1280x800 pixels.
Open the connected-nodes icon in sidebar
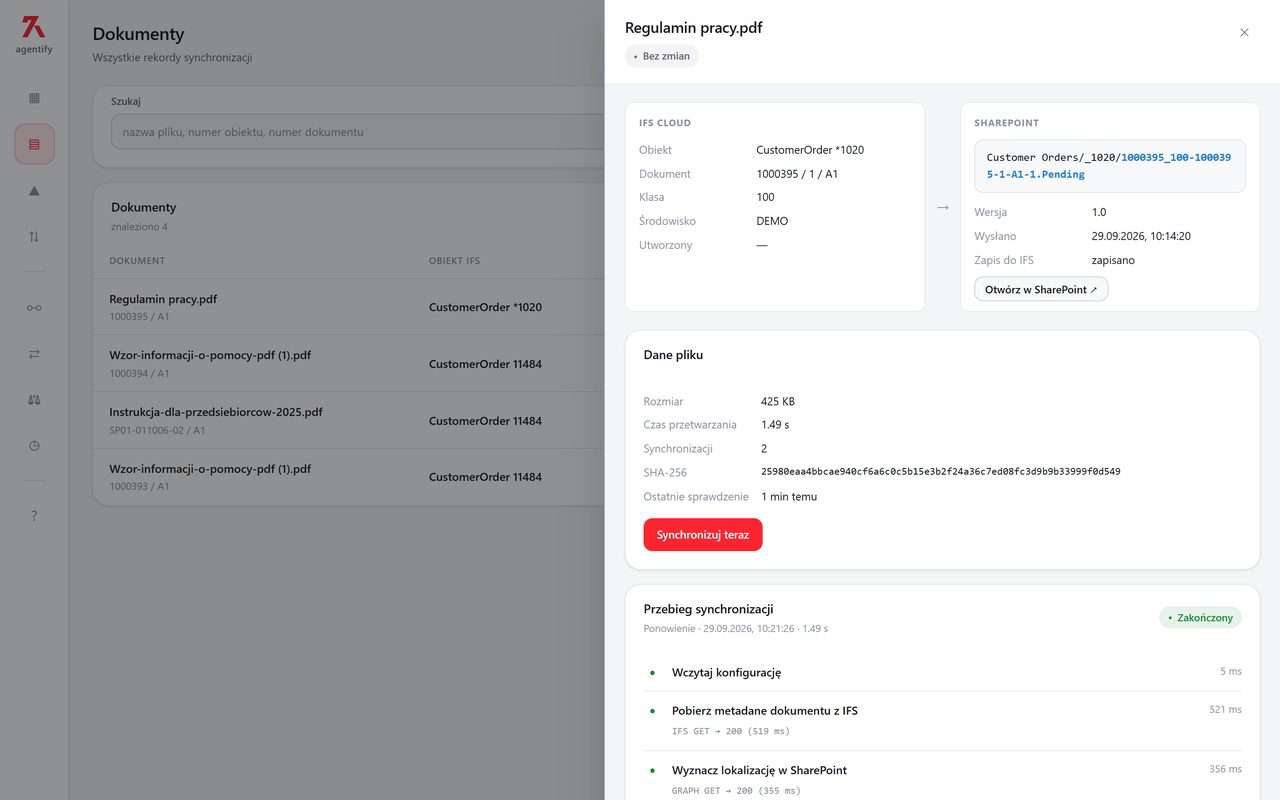34,307
